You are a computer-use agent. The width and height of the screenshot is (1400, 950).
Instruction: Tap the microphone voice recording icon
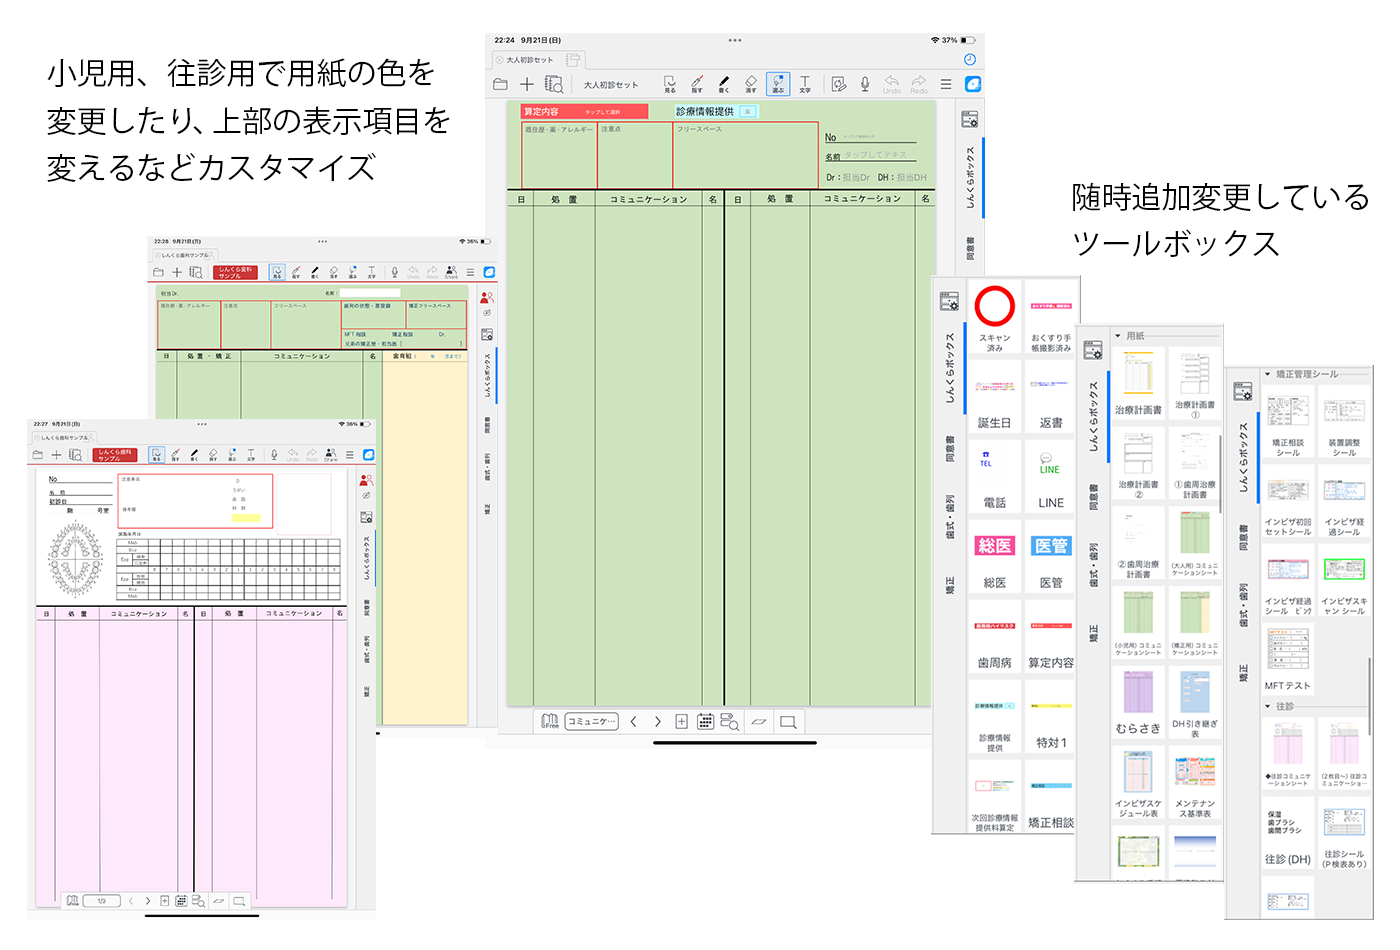(864, 84)
